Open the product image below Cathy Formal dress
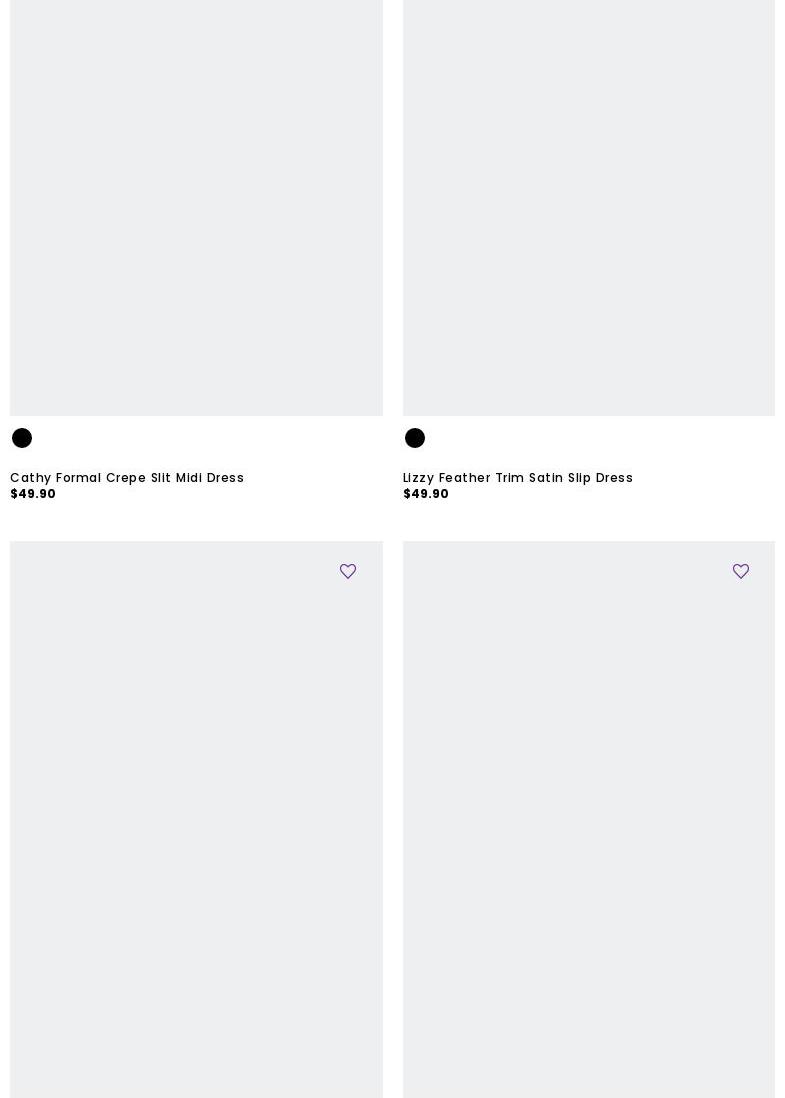The height and width of the screenshot is (1098, 785). point(196,819)
